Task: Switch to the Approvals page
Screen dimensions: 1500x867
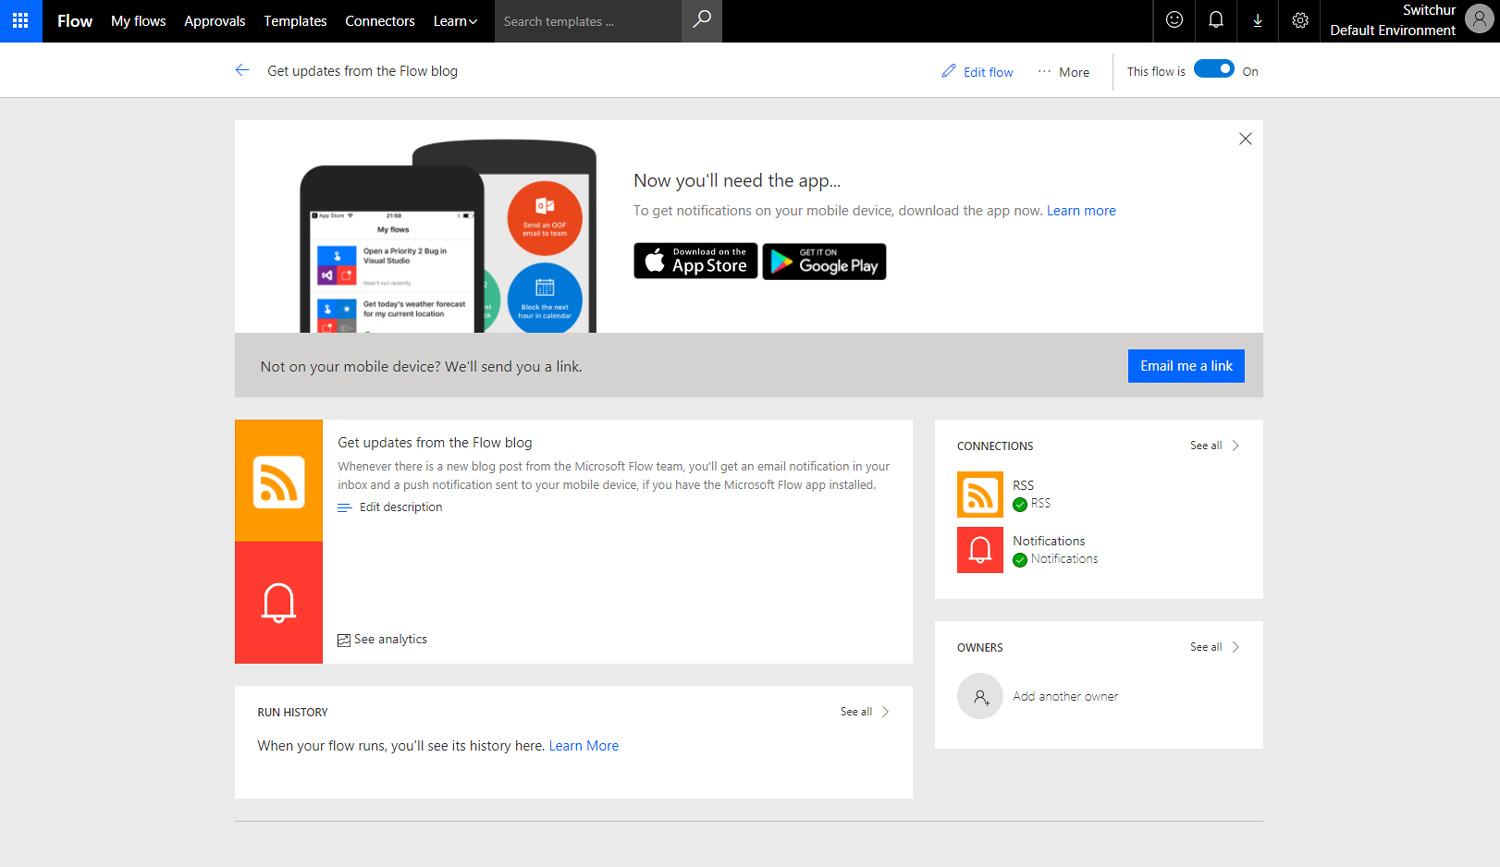Action: tap(214, 21)
